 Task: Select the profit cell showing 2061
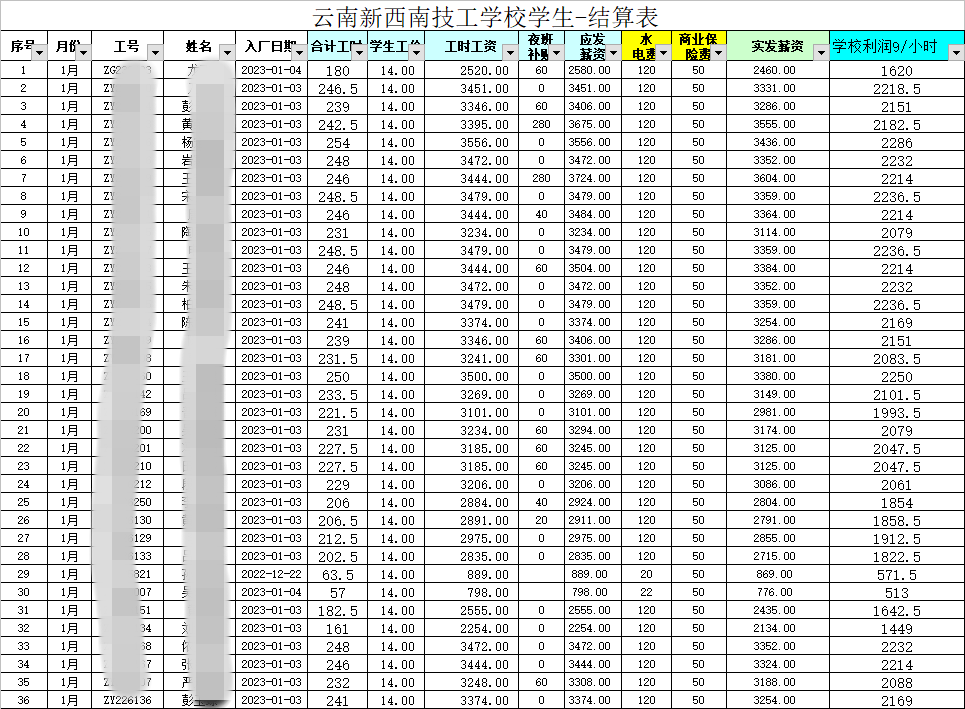point(897,484)
